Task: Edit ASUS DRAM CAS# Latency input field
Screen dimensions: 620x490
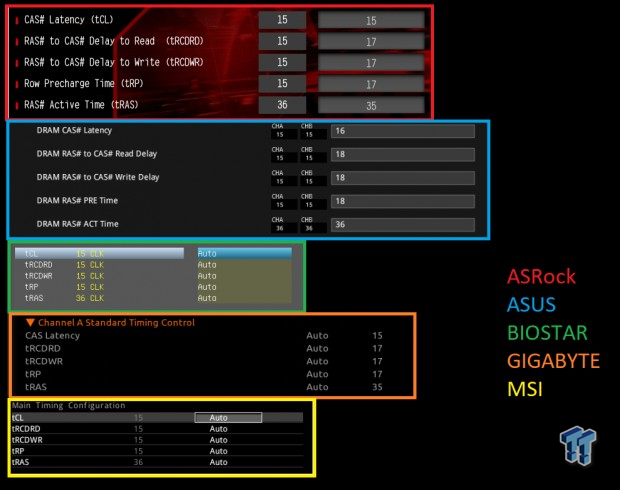Action: [403, 131]
